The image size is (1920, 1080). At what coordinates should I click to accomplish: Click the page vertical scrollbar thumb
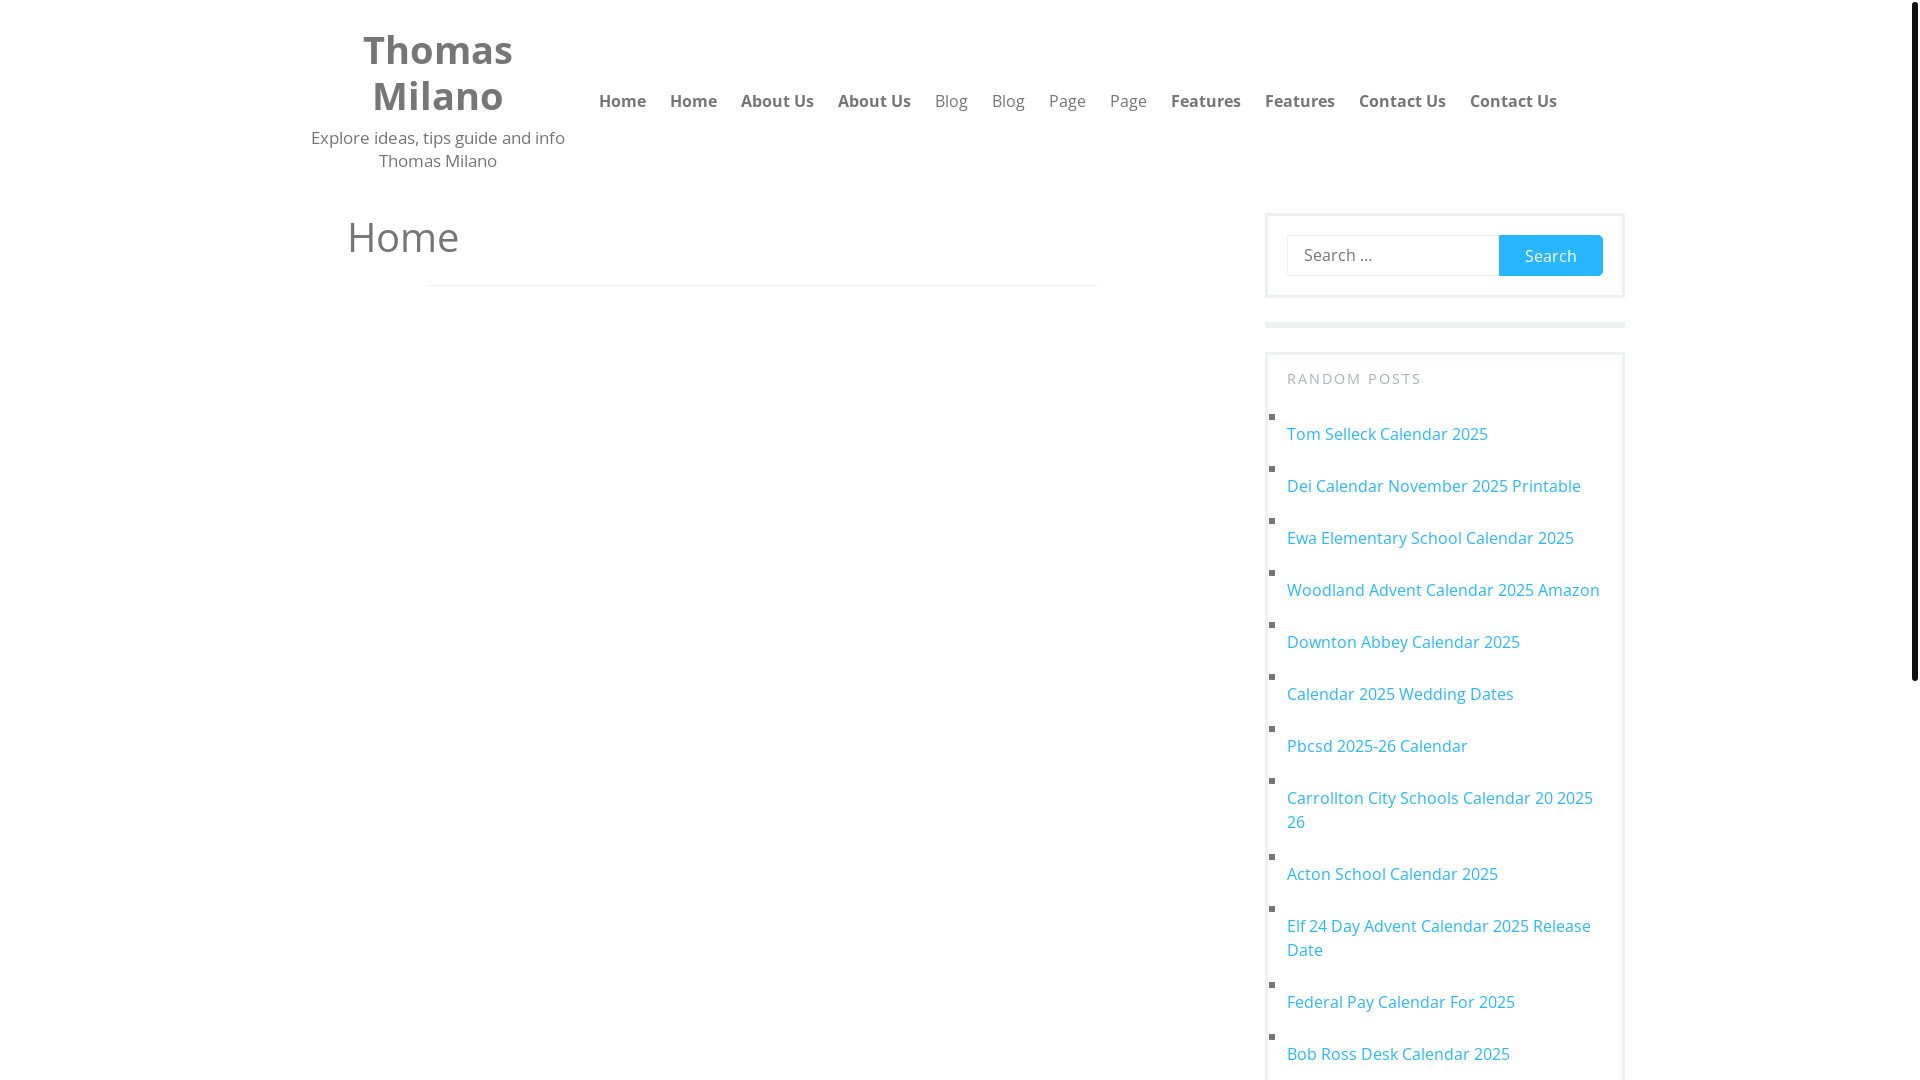(1914, 340)
